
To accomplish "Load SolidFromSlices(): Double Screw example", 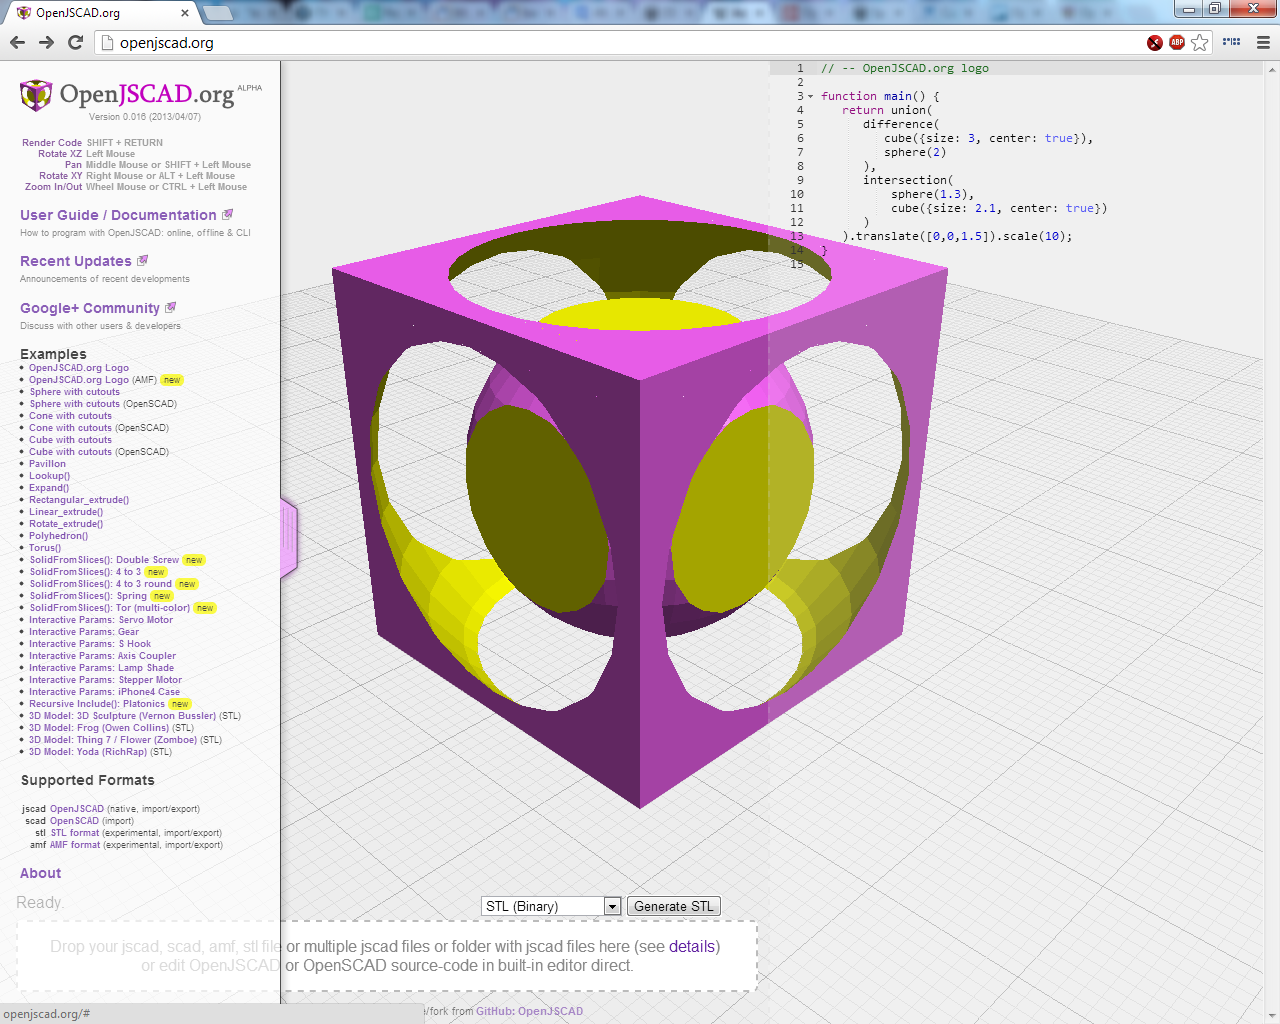I will point(104,560).
